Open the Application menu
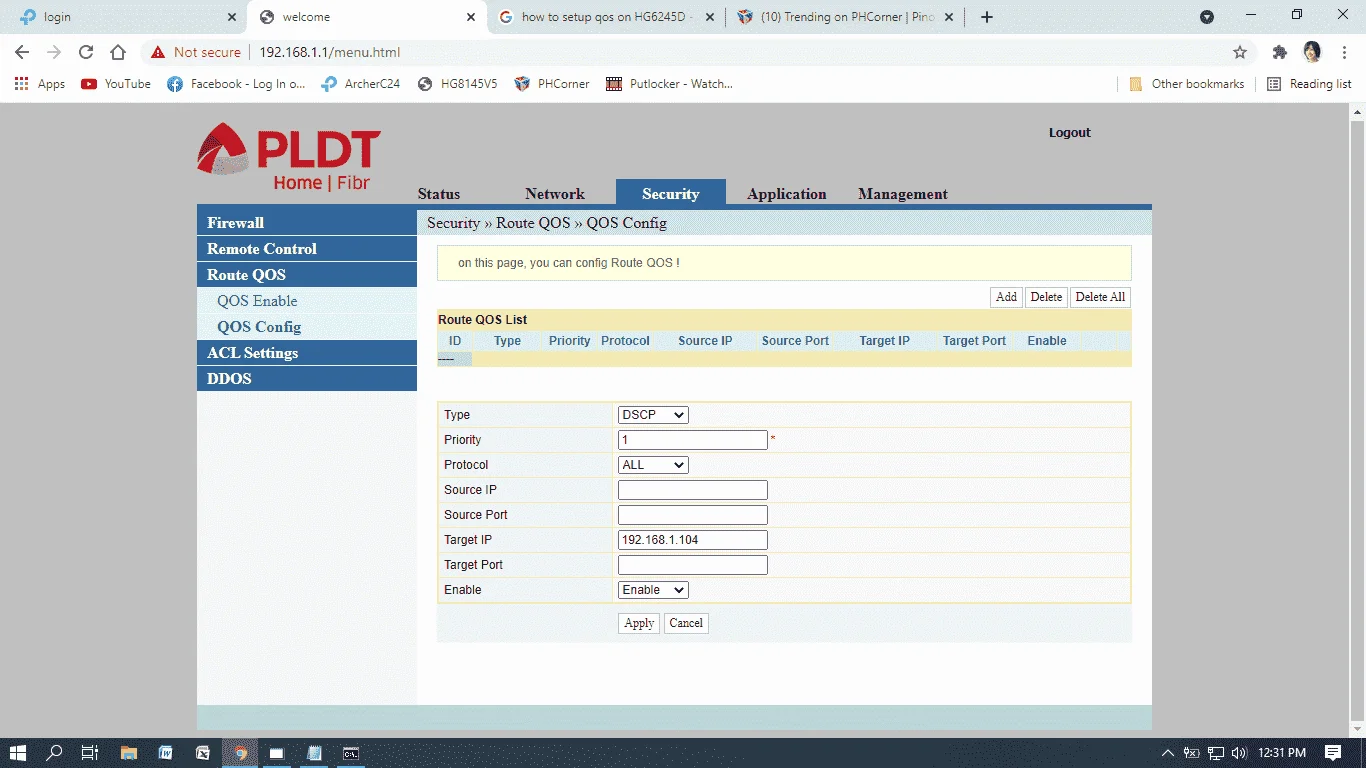The image size is (1366, 768). (787, 194)
